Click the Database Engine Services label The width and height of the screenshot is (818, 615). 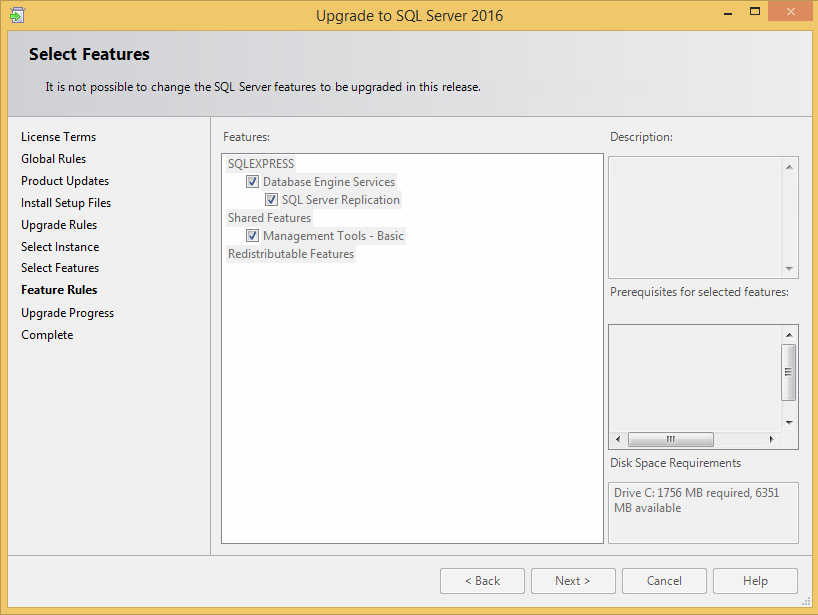[329, 182]
